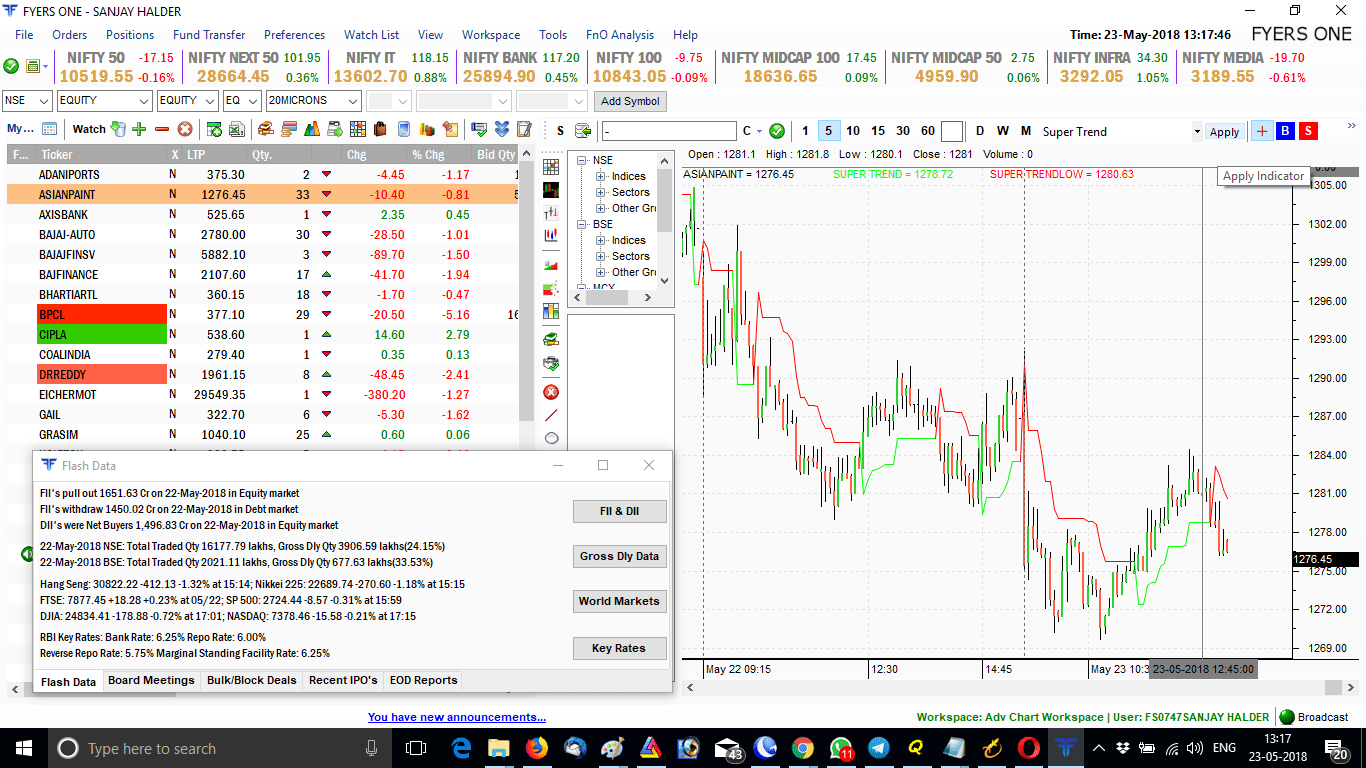This screenshot has width=1366, height=768.
Task: Click the Key Rates button
Action: coord(619,648)
